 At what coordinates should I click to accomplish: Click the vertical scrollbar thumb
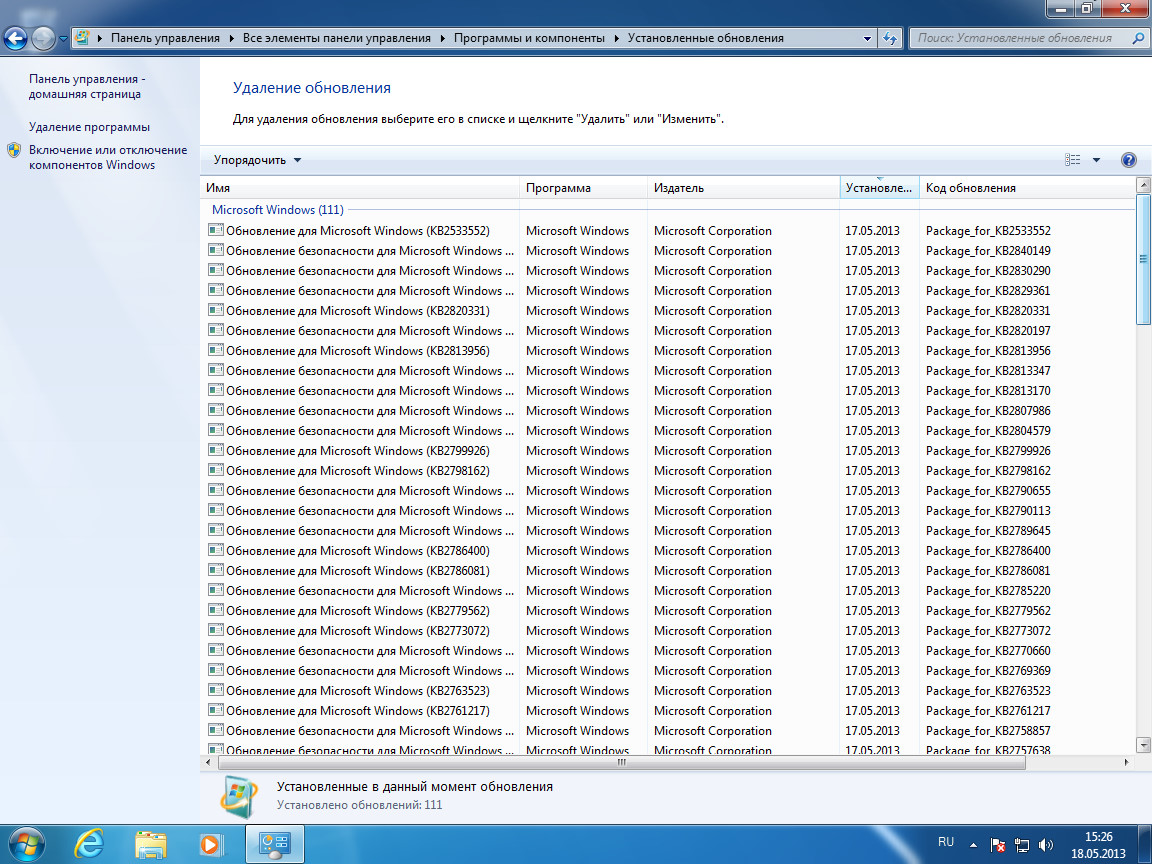point(1143,259)
